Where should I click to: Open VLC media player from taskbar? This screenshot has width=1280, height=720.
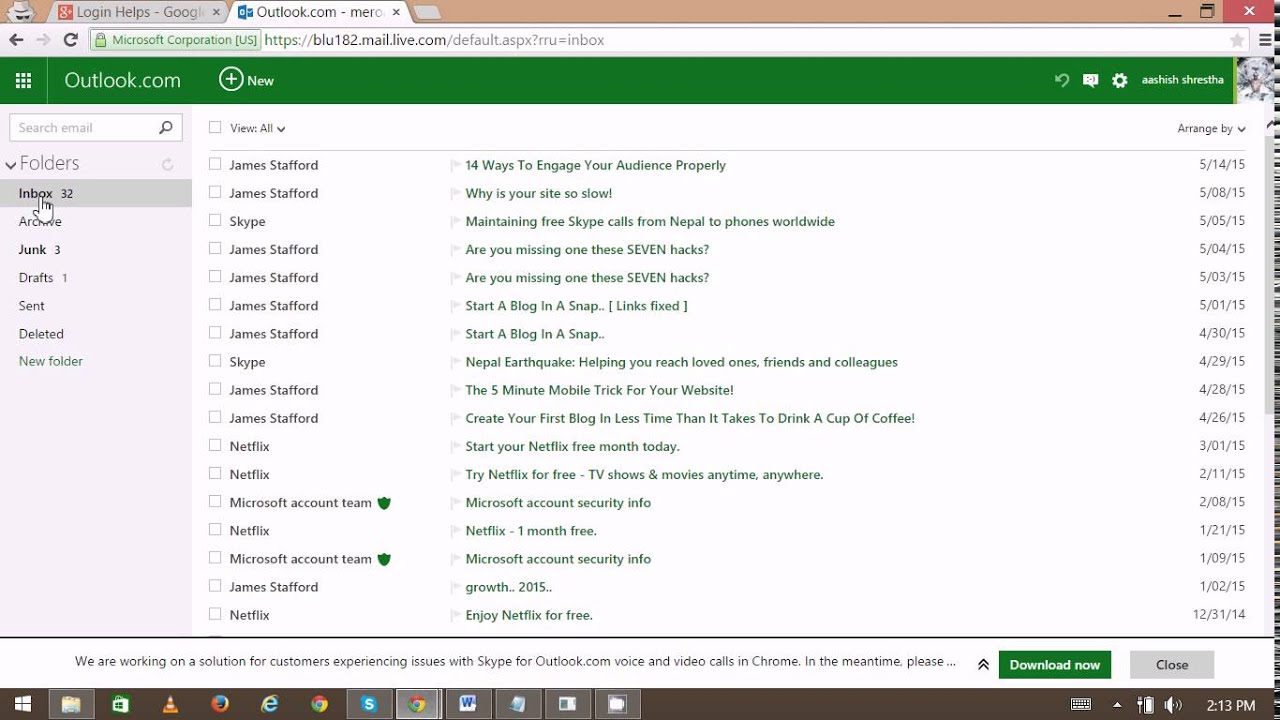(169, 704)
